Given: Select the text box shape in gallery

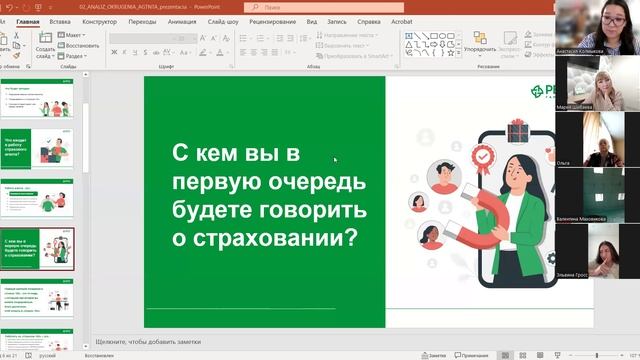Looking at the screenshot, I should point(409,36).
